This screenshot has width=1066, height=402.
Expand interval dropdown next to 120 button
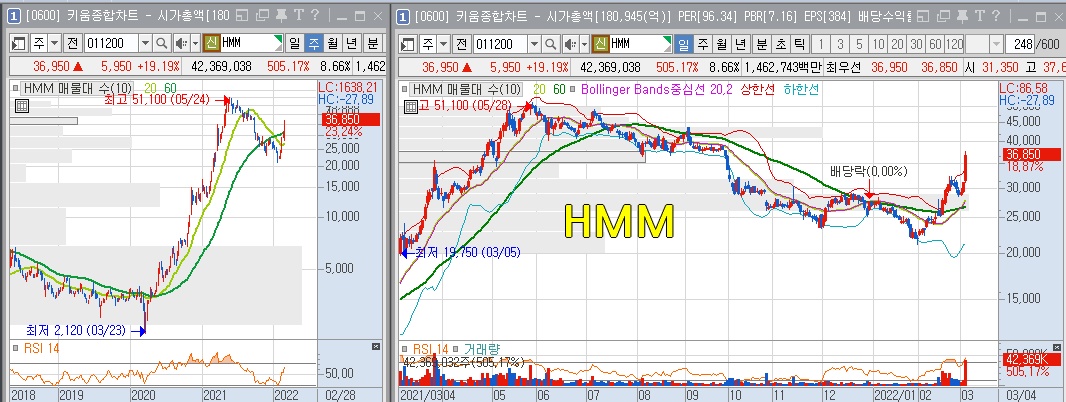click(997, 44)
